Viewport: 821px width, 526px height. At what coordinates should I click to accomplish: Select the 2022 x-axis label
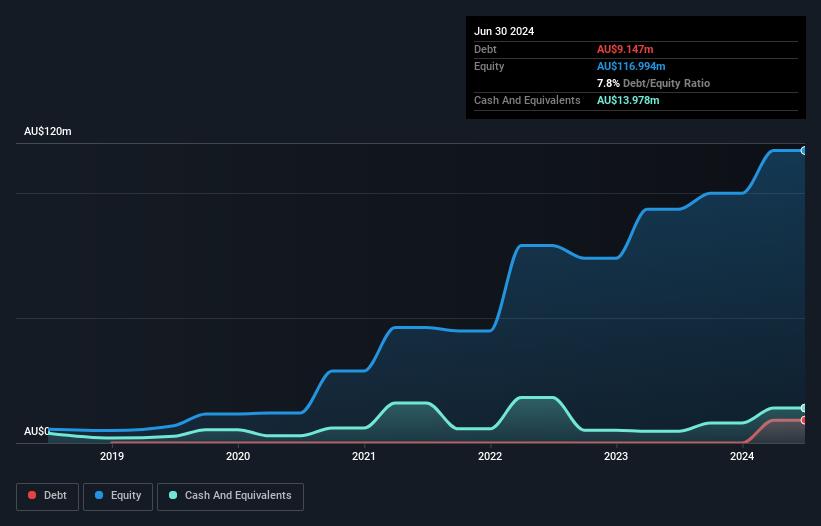pyautogui.click(x=490, y=456)
